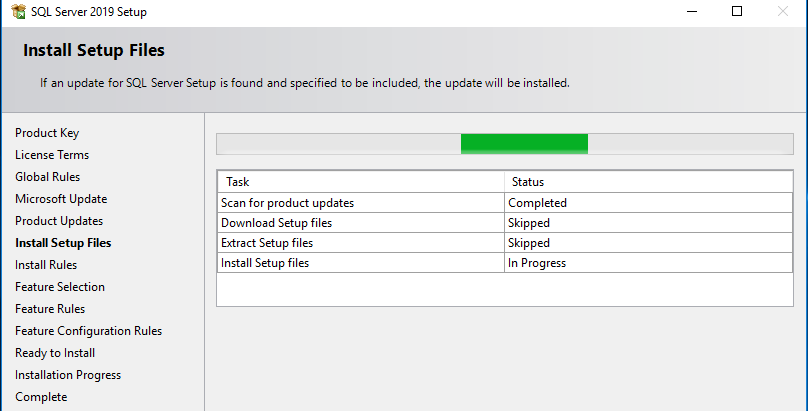This screenshot has height=411, width=808.
Task: Click the Installation Progress step
Action: (68, 375)
